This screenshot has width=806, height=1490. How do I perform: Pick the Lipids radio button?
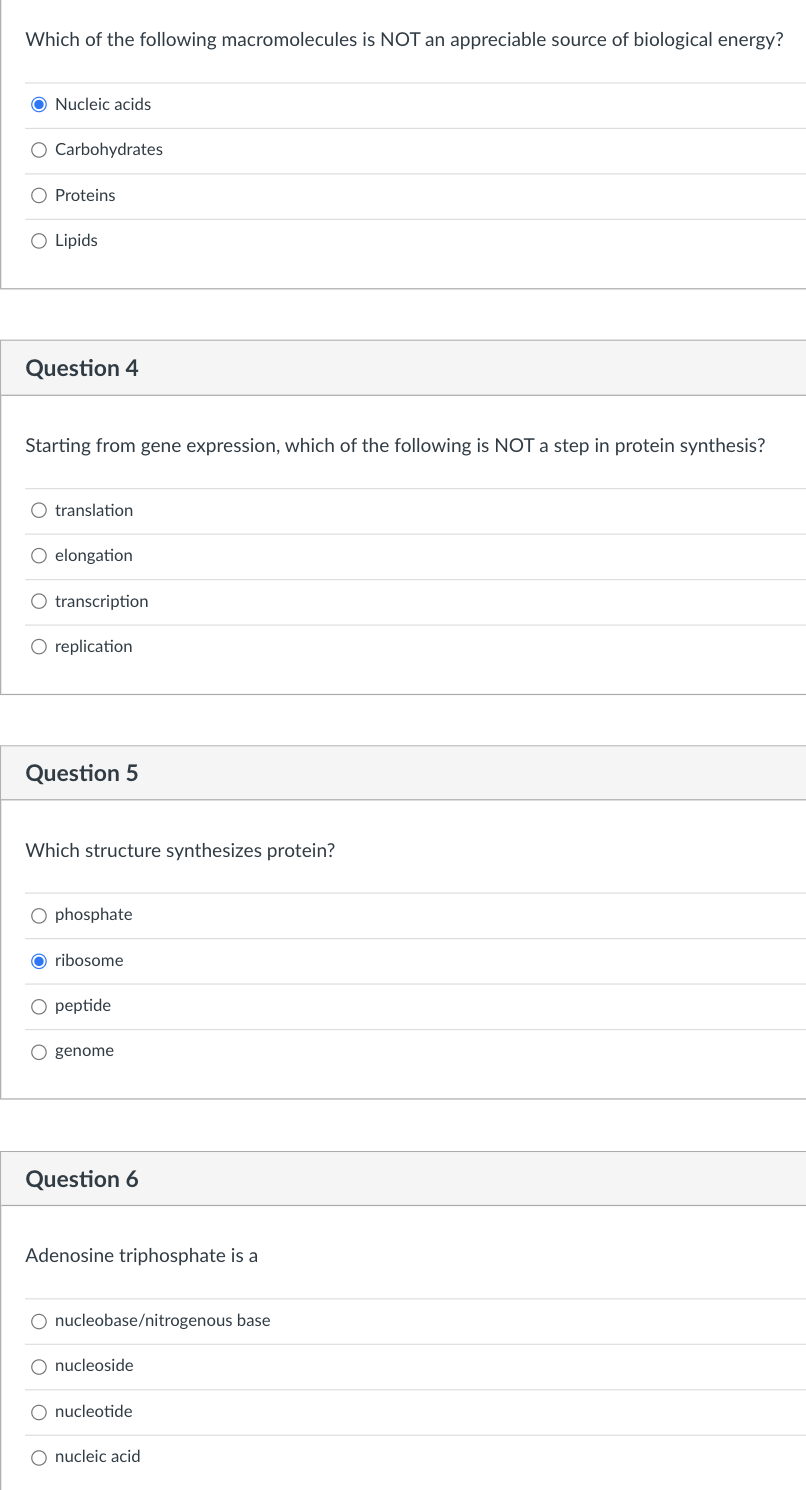point(39,241)
